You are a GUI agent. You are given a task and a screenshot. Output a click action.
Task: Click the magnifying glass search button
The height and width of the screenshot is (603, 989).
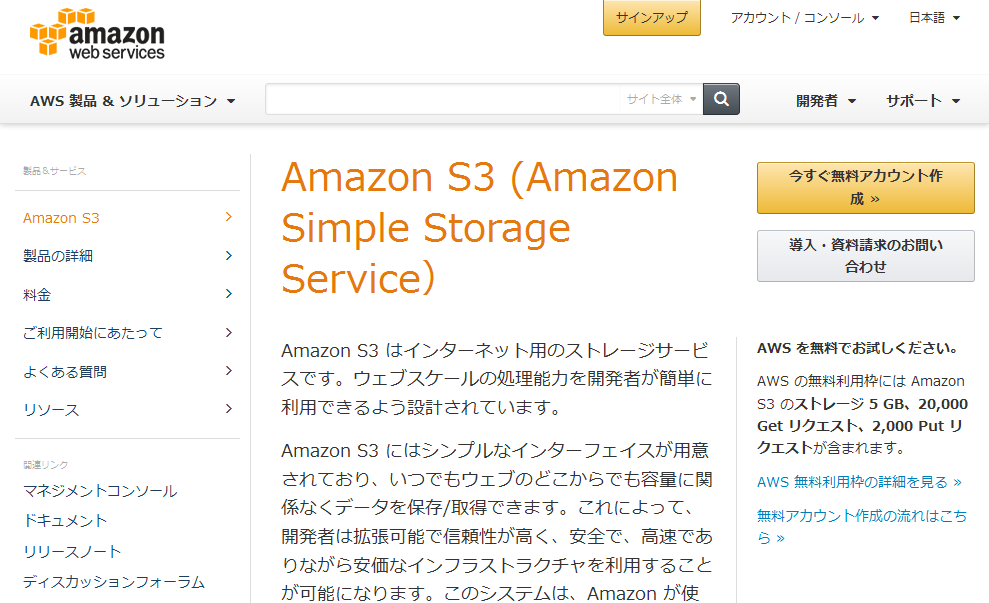point(721,99)
